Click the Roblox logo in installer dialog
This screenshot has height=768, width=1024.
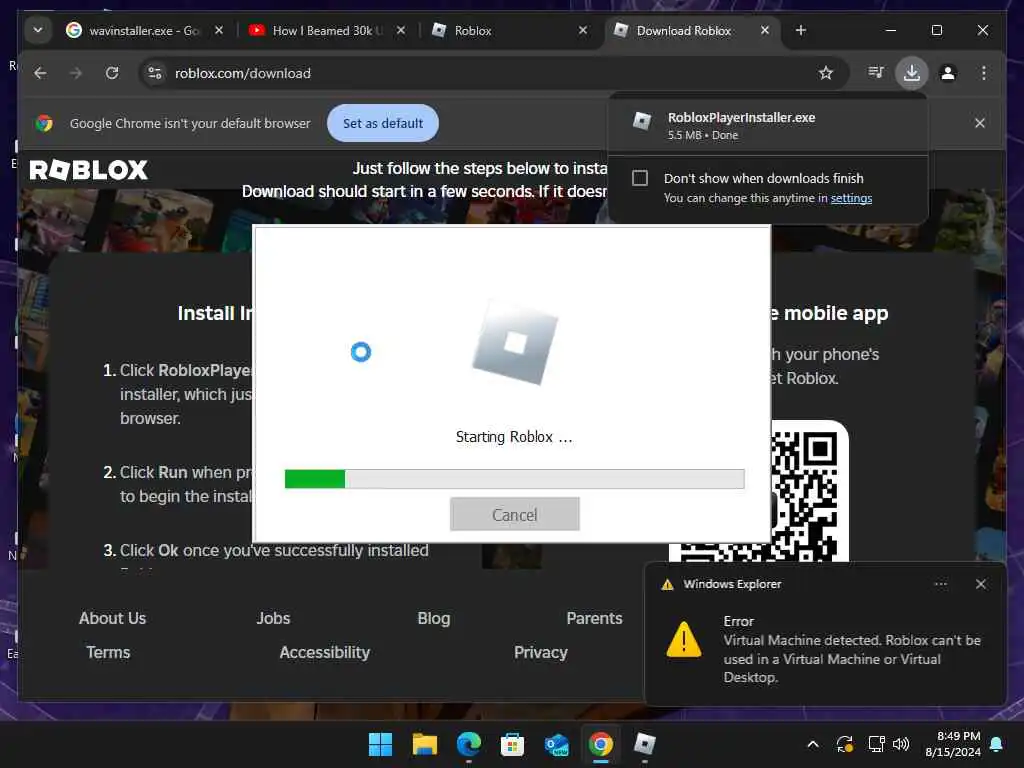pyautogui.click(x=515, y=343)
